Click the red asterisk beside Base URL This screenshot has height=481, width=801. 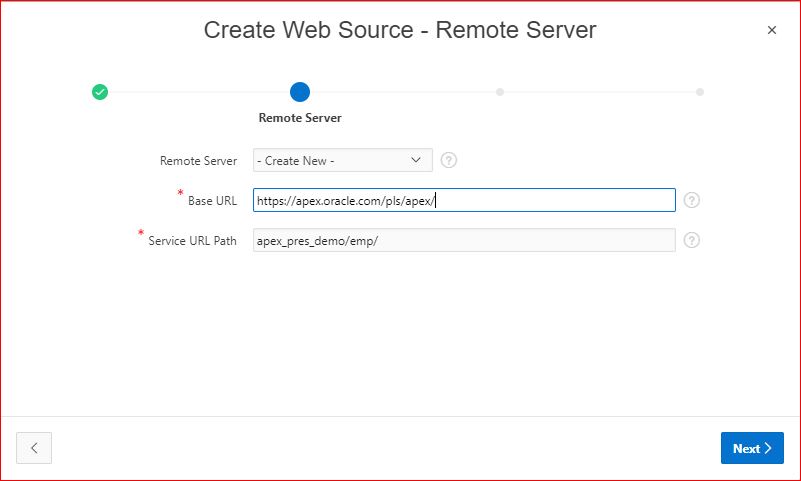coord(180,193)
